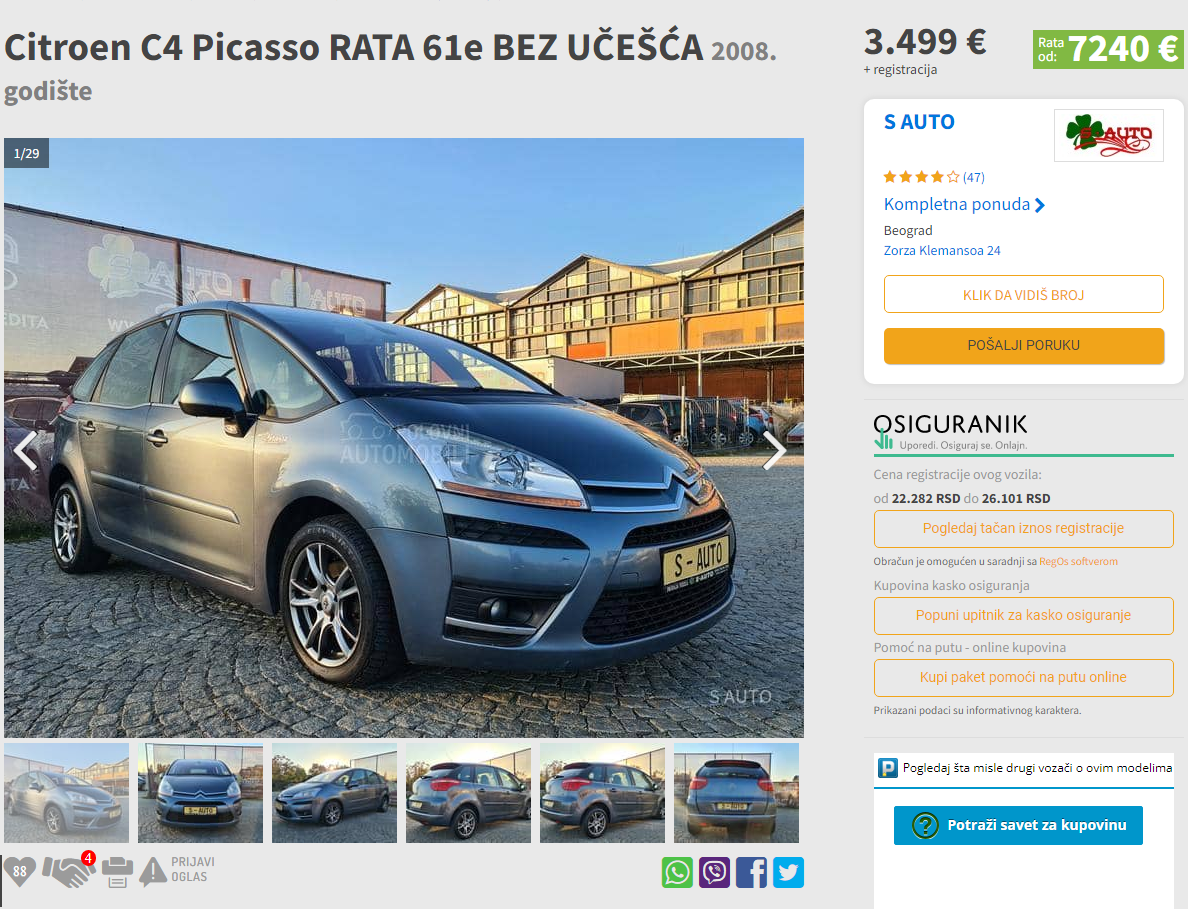
Task: Click the handshake offers icon
Action: click(68, 870)
